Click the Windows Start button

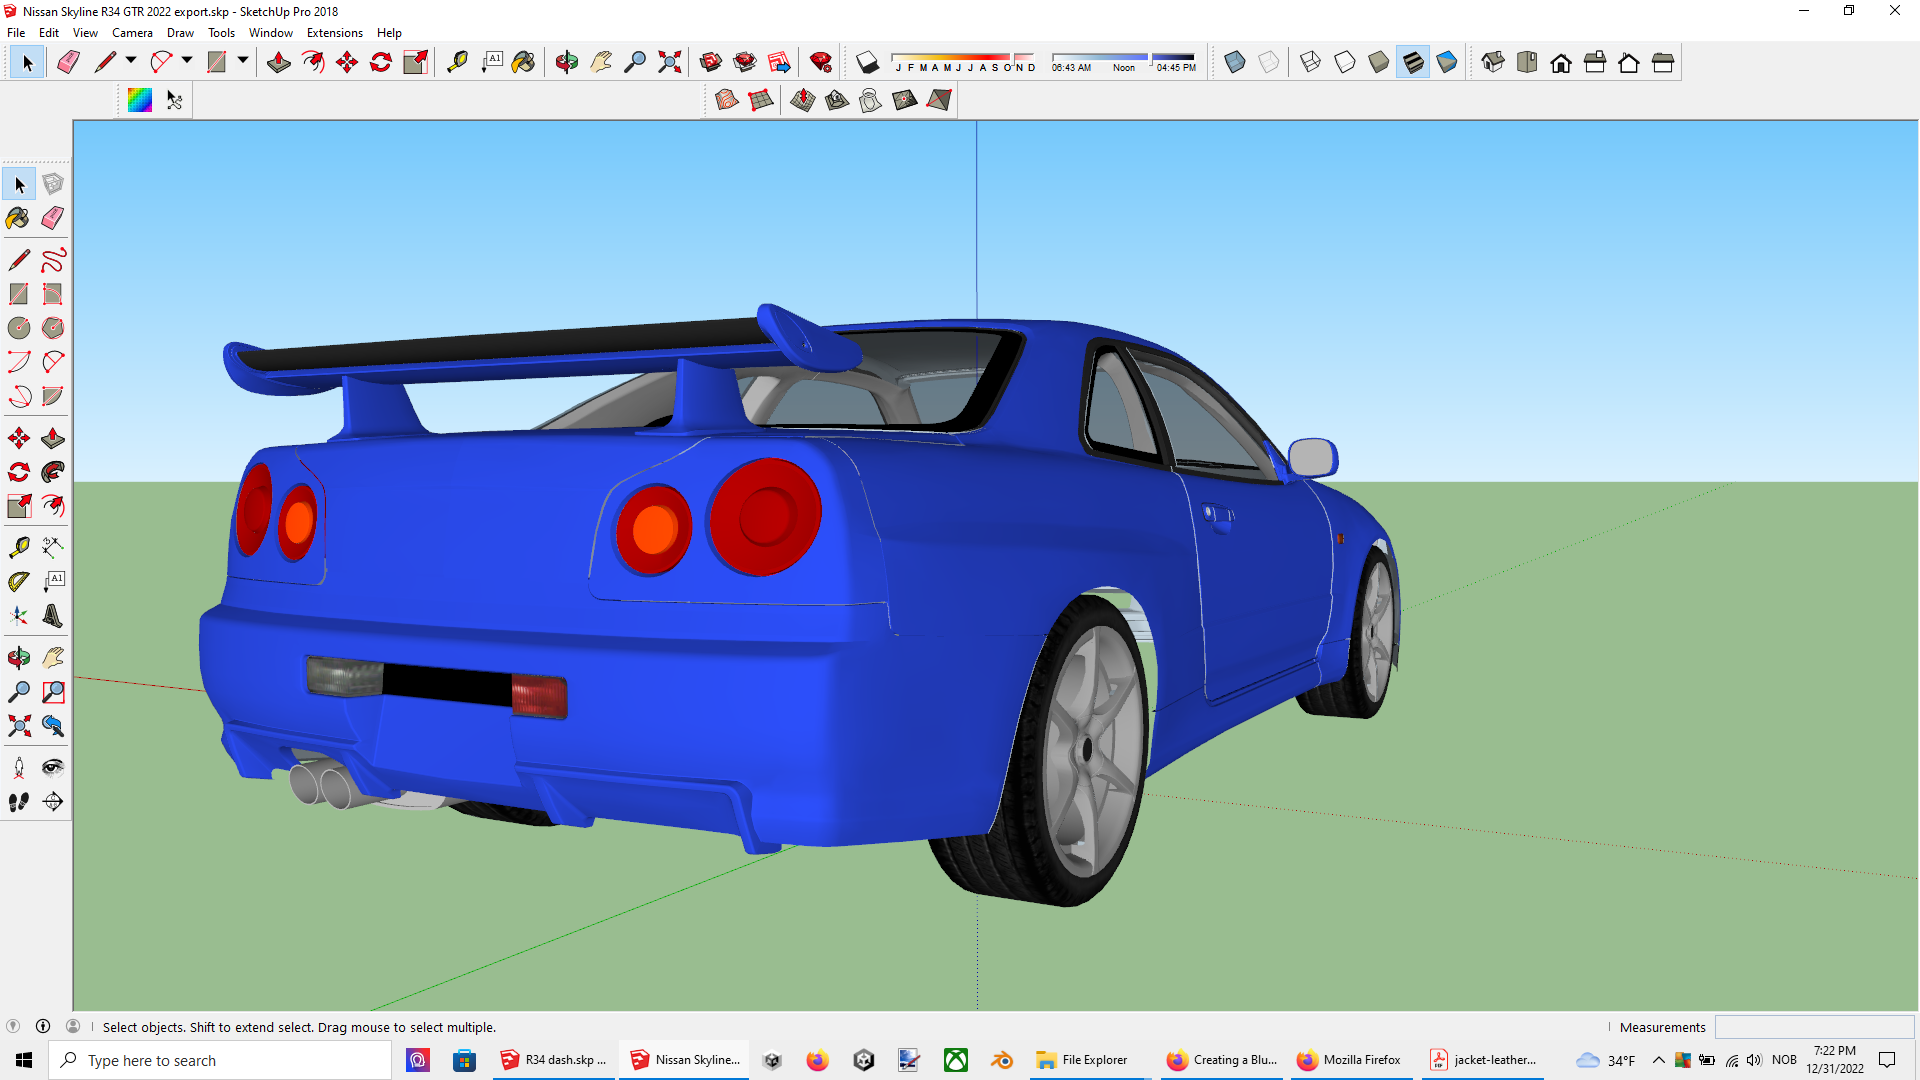coord(24,1060)
